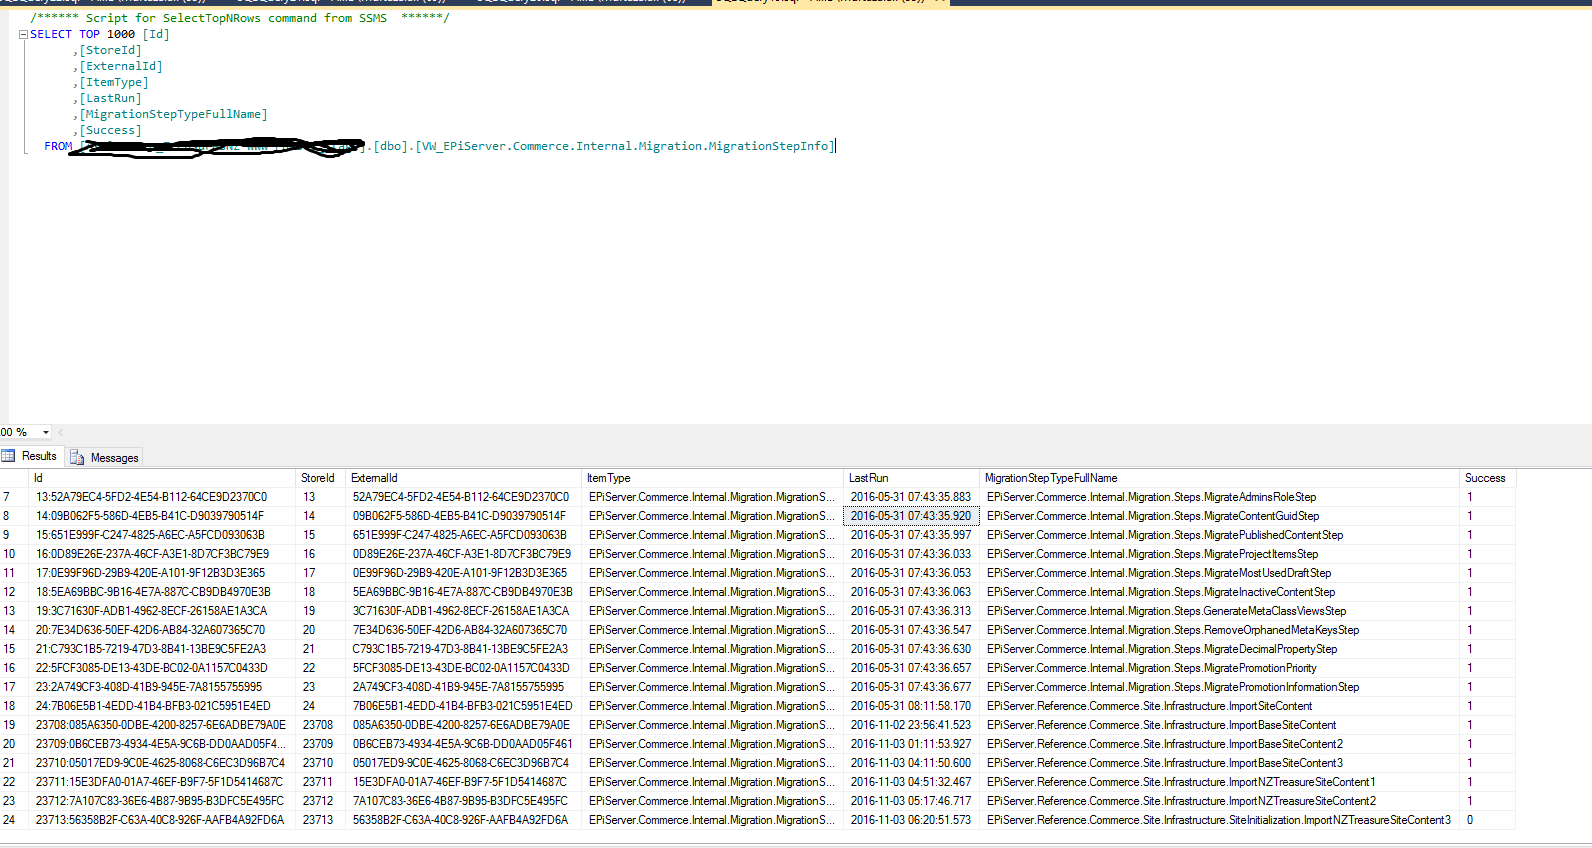Open the editor zoom percentage dropdown
Screen dimensions: 1592x848
click(x=45, y=432)
